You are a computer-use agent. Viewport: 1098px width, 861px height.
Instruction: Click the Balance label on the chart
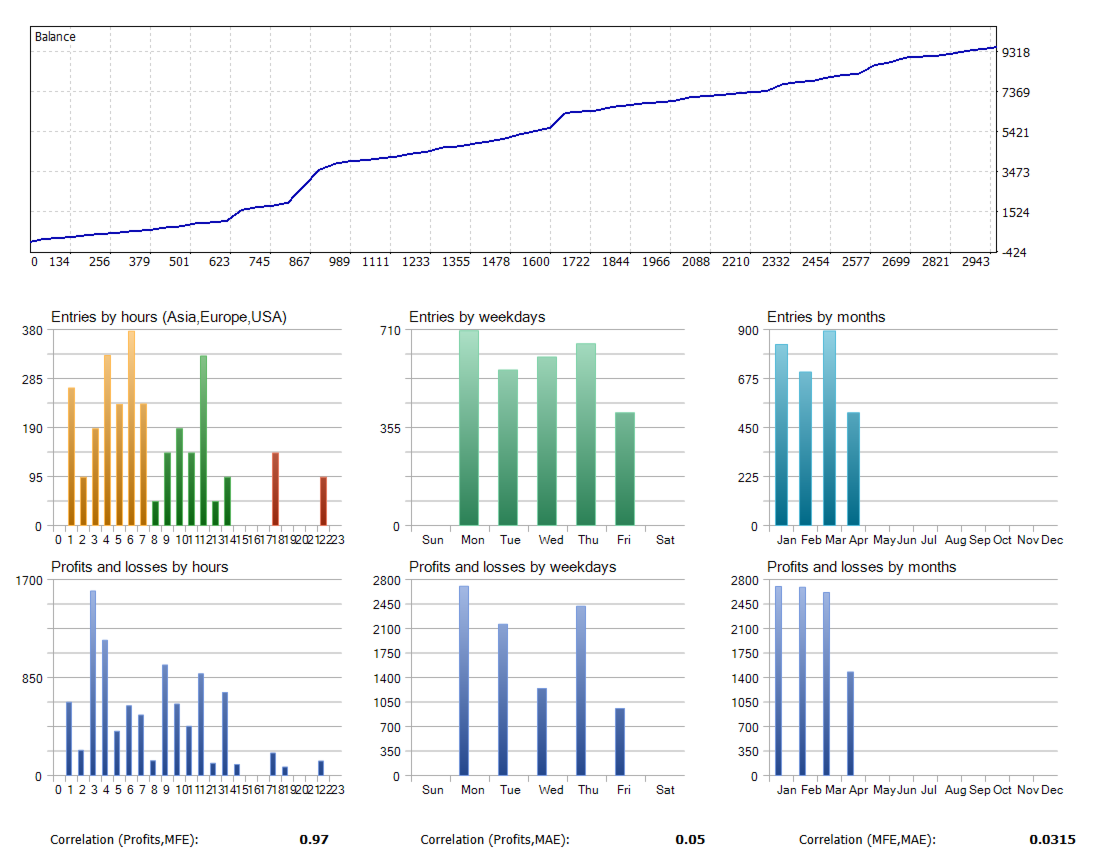(x=55, y=37)
